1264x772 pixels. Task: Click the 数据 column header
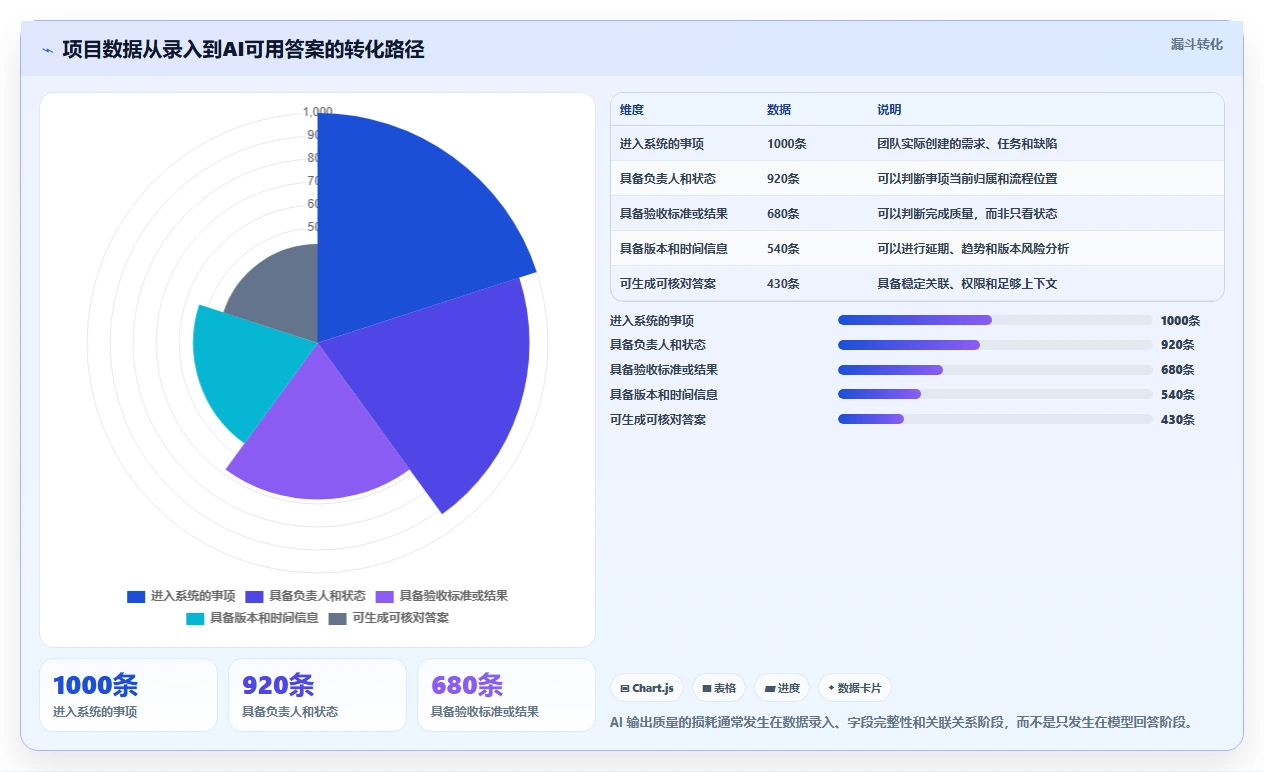point(779,110)
